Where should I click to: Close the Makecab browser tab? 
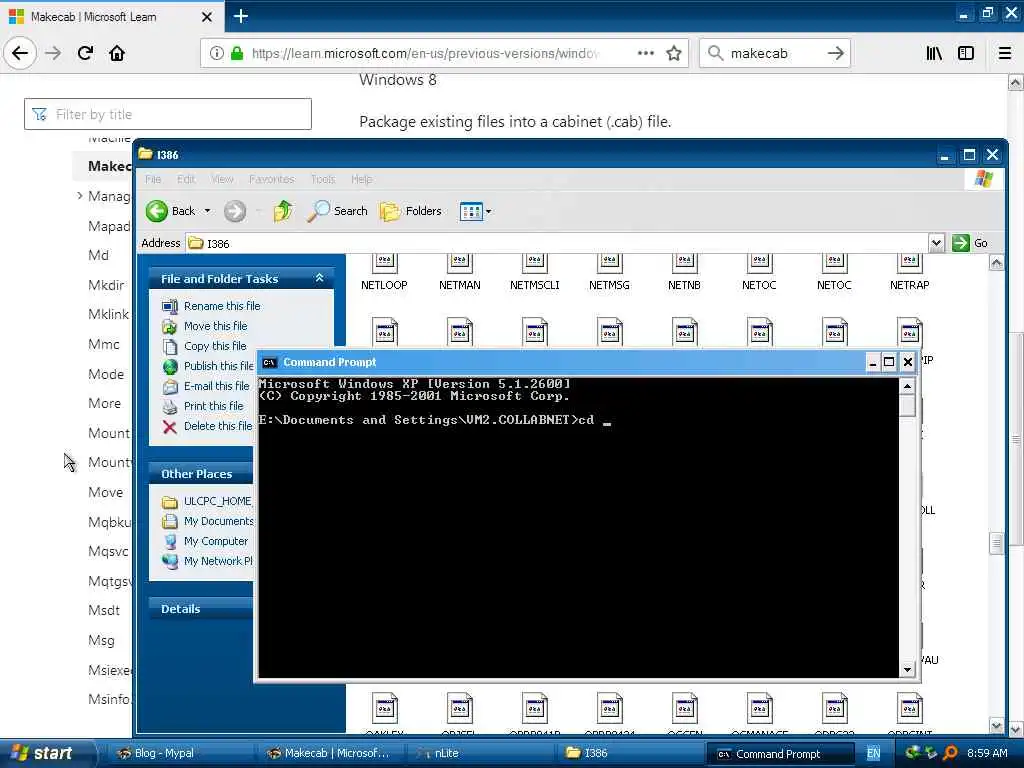[x=207, y=17]
